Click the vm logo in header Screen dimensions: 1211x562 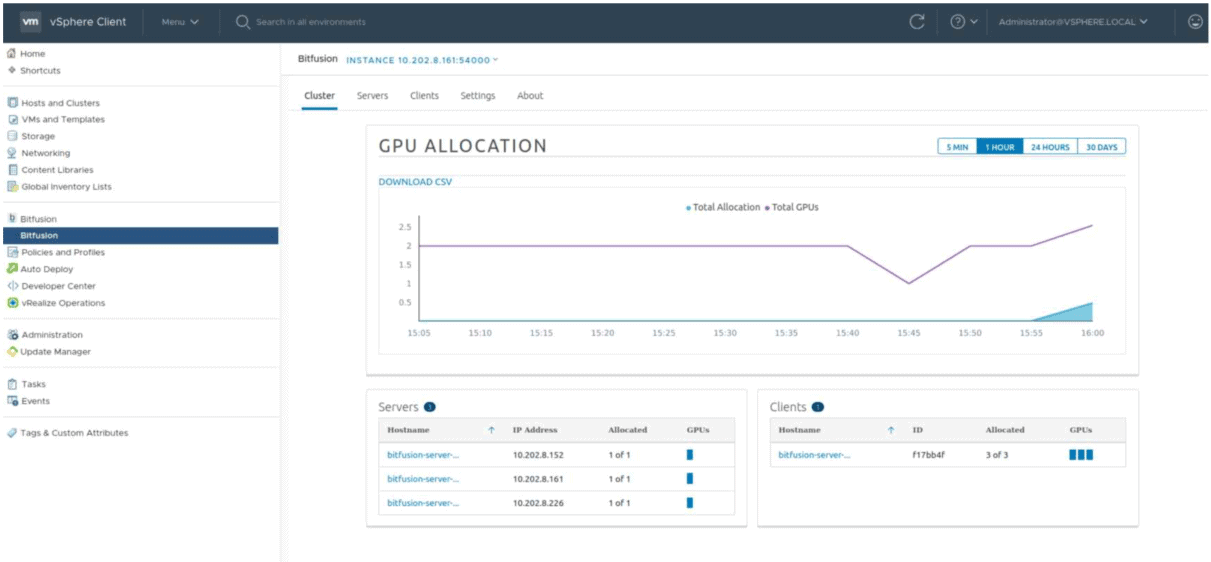point(31,22)
